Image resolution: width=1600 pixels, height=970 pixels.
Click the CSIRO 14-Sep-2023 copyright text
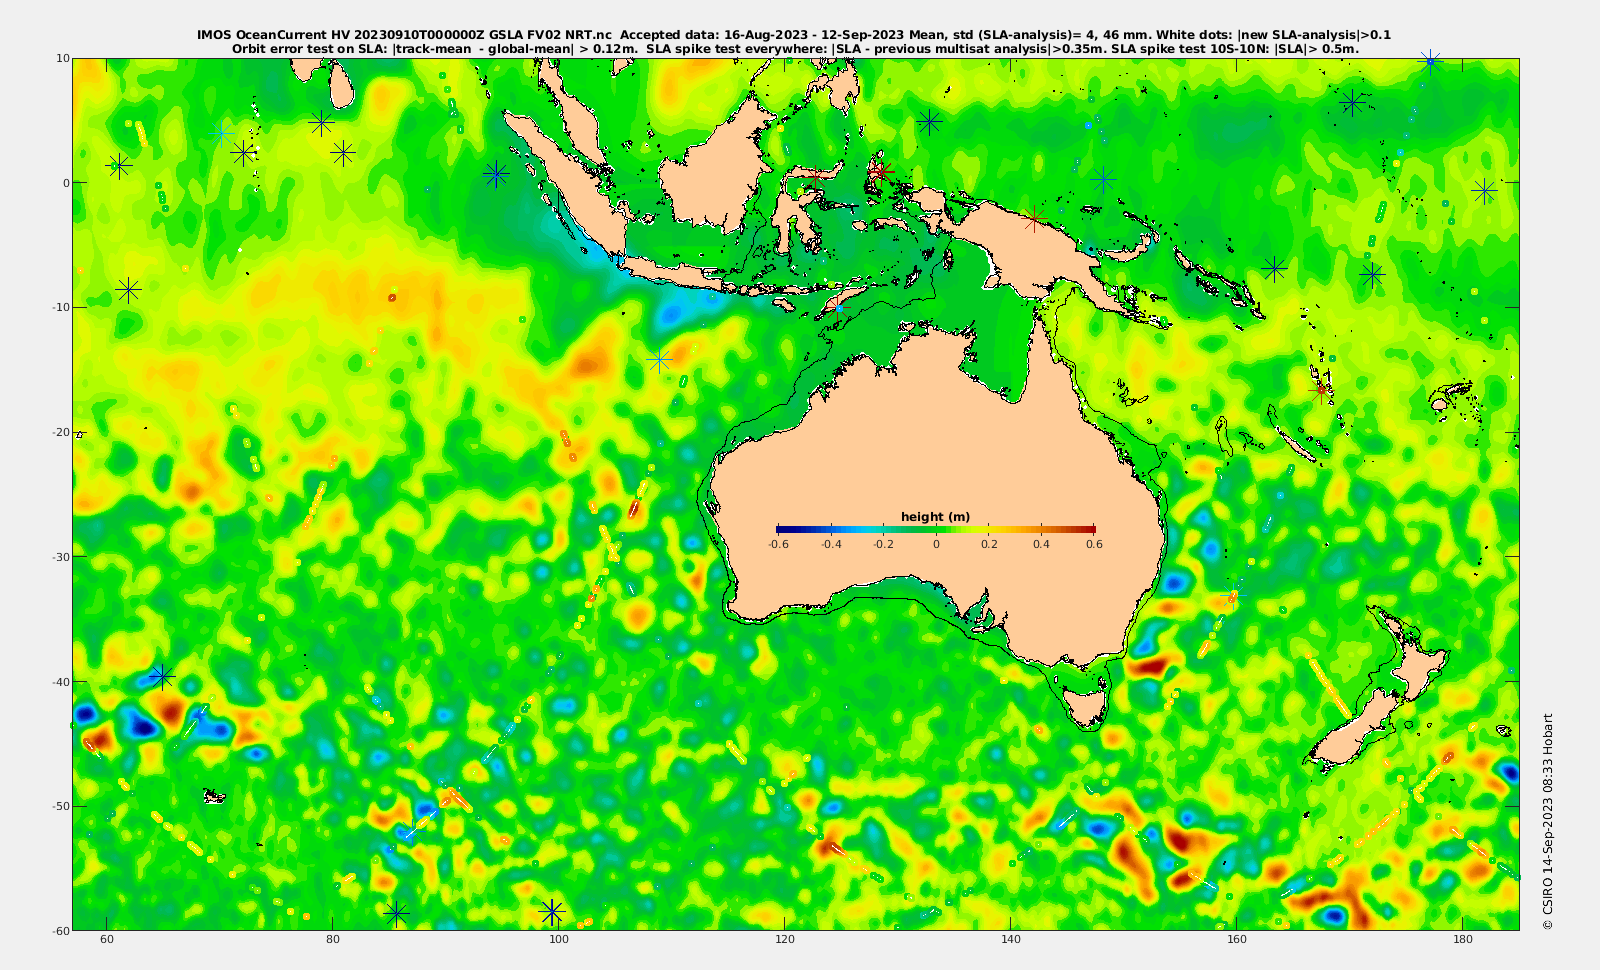pos(1548,821)
